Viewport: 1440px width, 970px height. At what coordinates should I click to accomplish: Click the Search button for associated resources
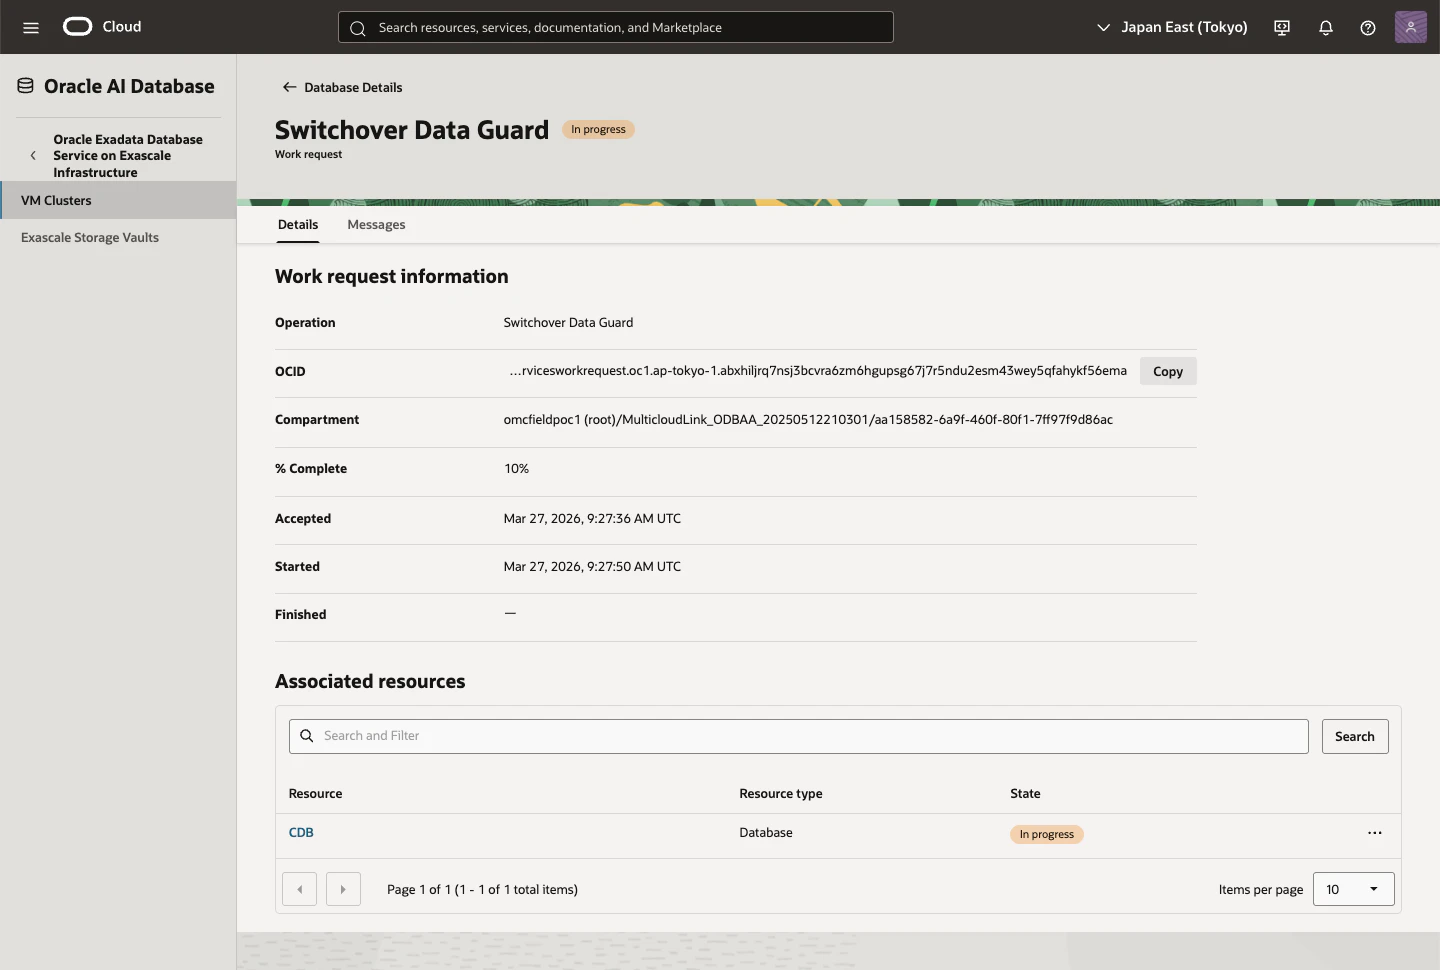(1355, 737)
